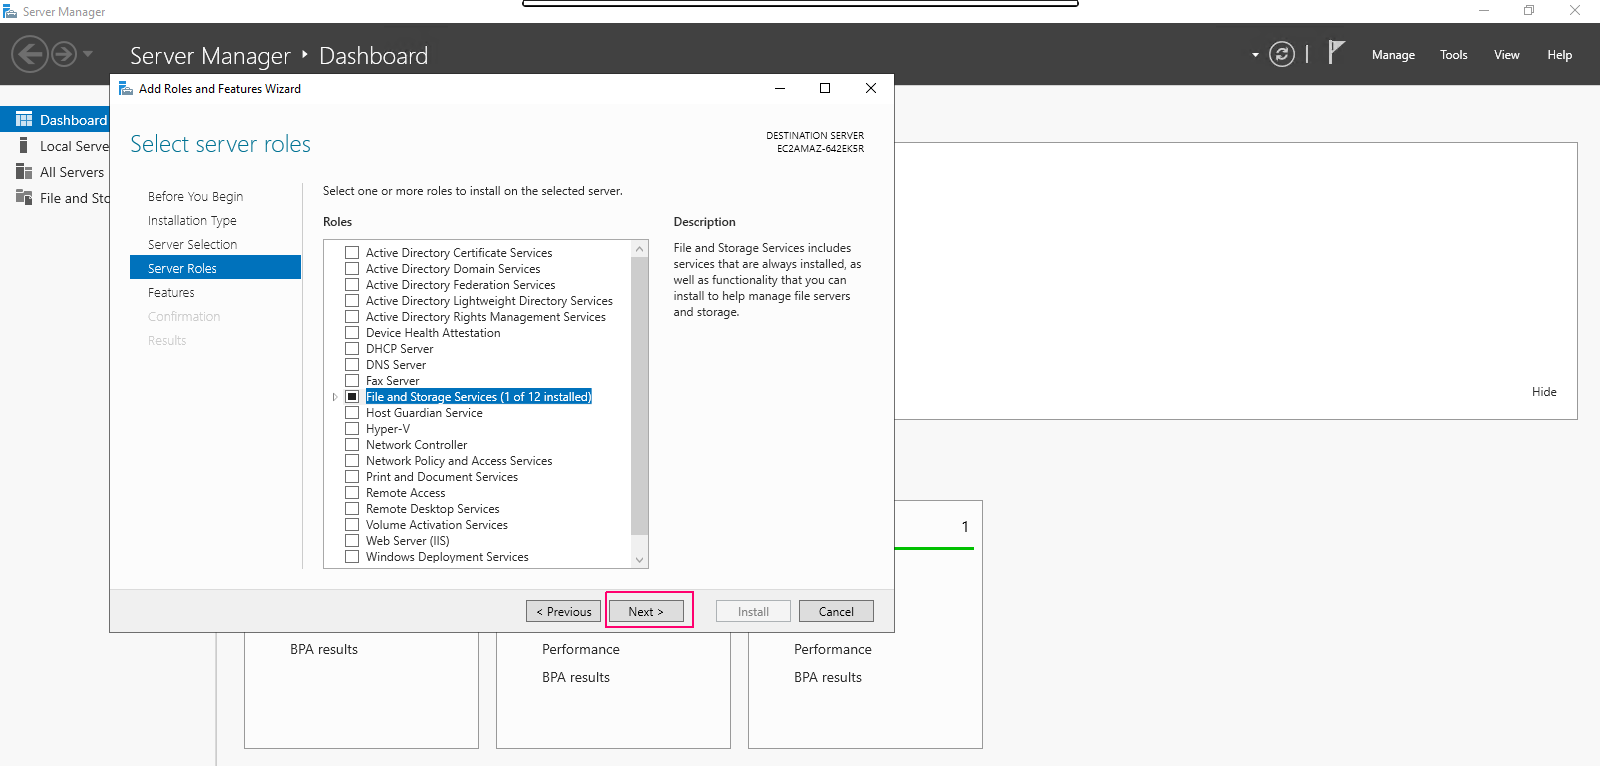Click the wizard title bar icon
Viewport: 1600px width, 766px height.
click(126, 88)
